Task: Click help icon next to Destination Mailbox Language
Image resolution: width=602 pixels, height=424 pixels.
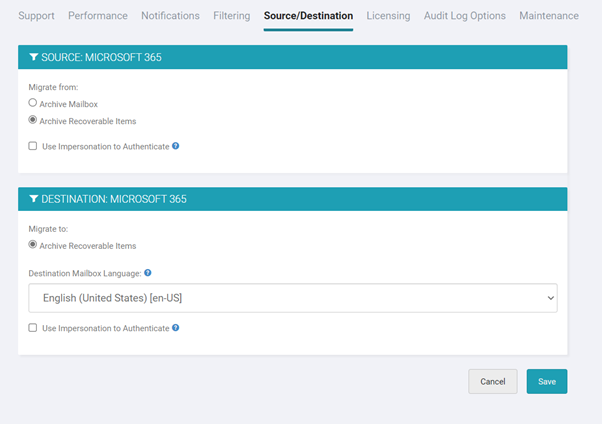Action: (x=148, y=272)
